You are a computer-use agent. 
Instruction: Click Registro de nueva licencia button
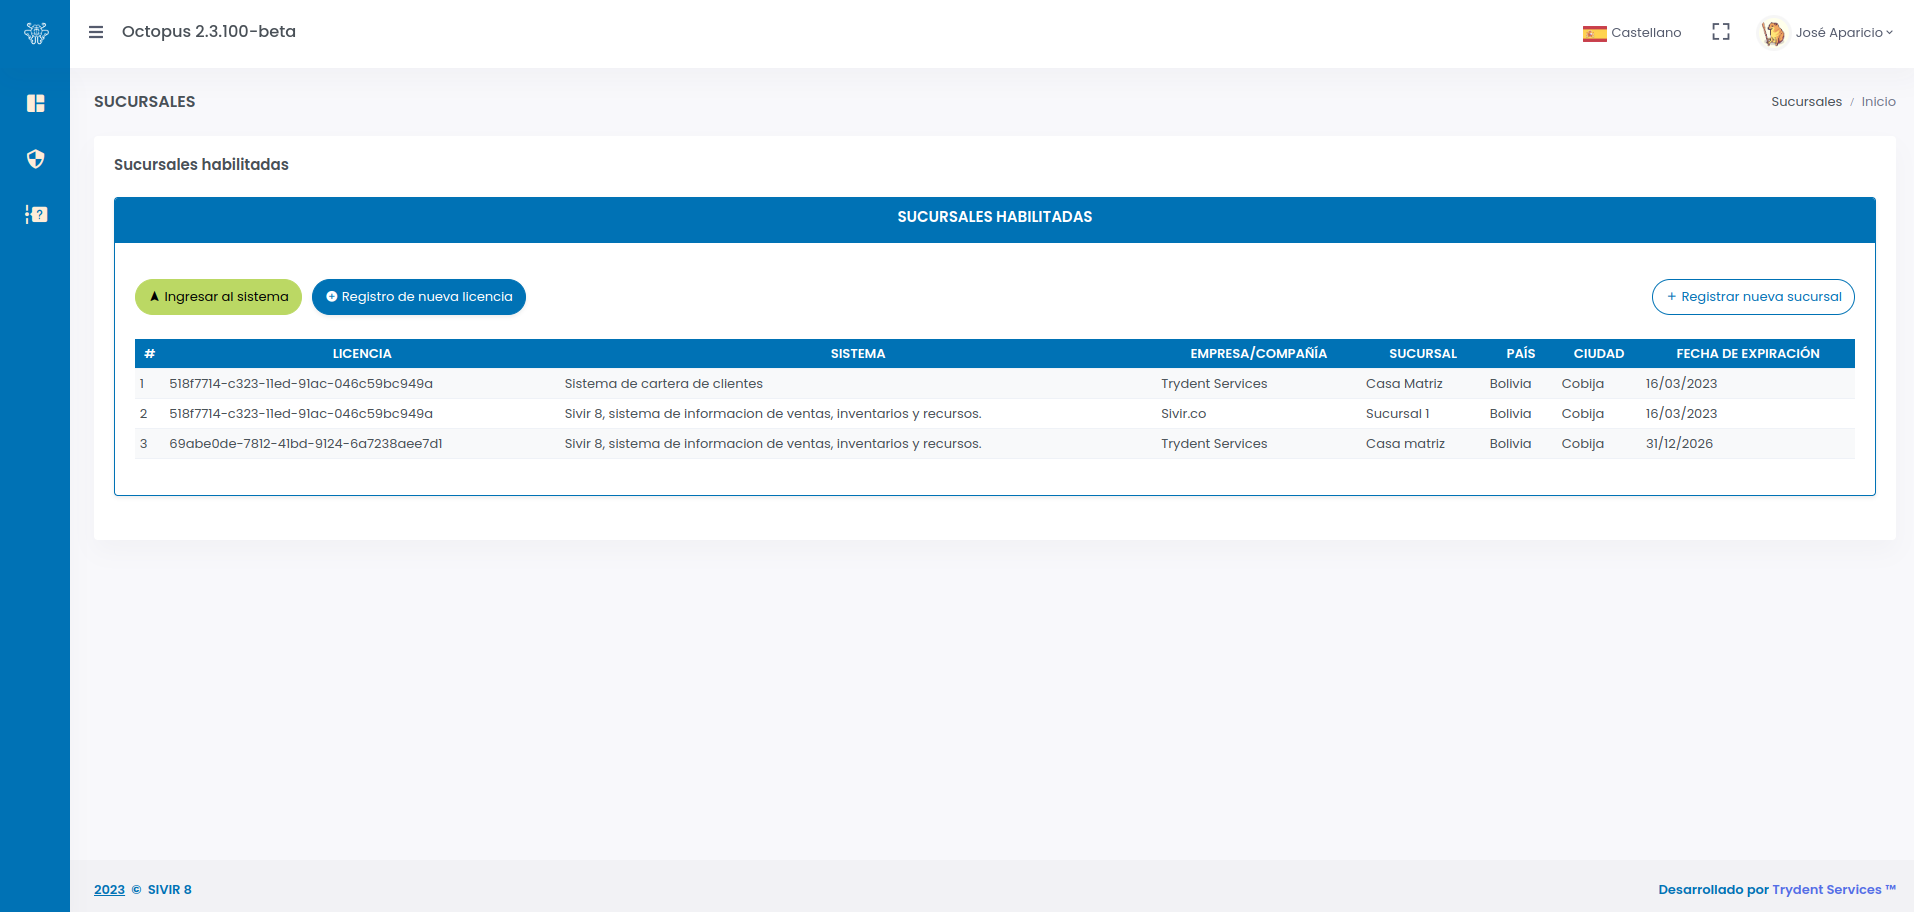tap(418, 297)
